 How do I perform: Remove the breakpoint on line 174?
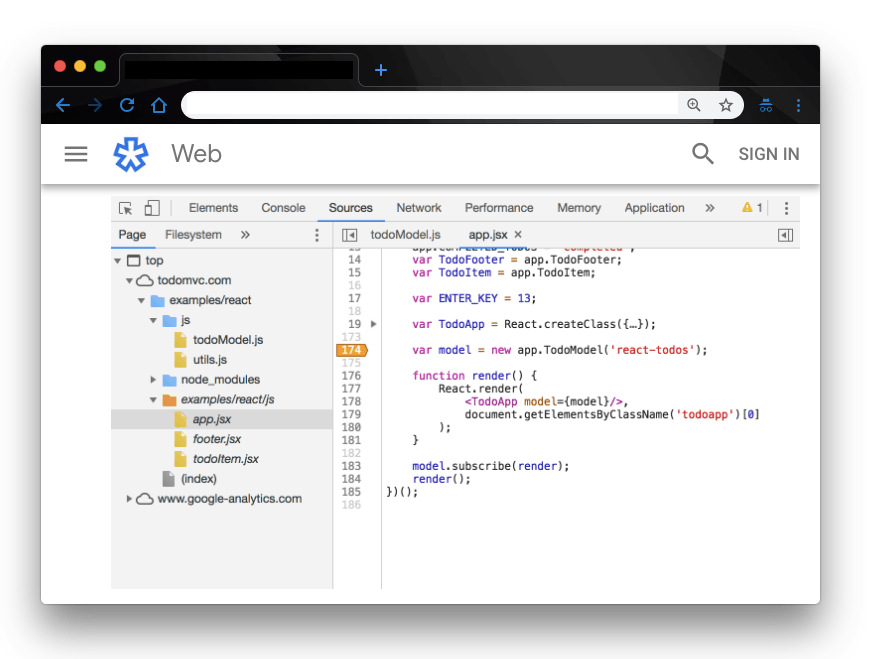[x=352, y=350]
